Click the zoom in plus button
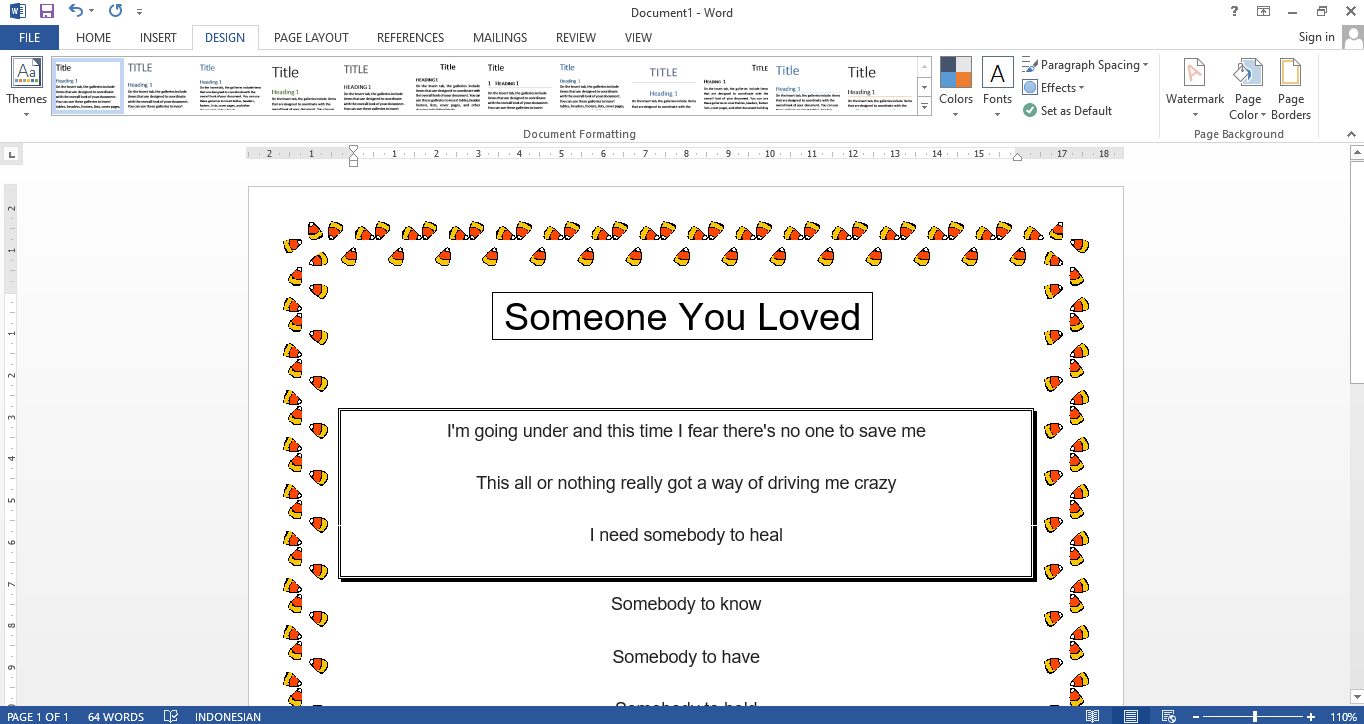The image size is (1364, 724). (1311, 716)
